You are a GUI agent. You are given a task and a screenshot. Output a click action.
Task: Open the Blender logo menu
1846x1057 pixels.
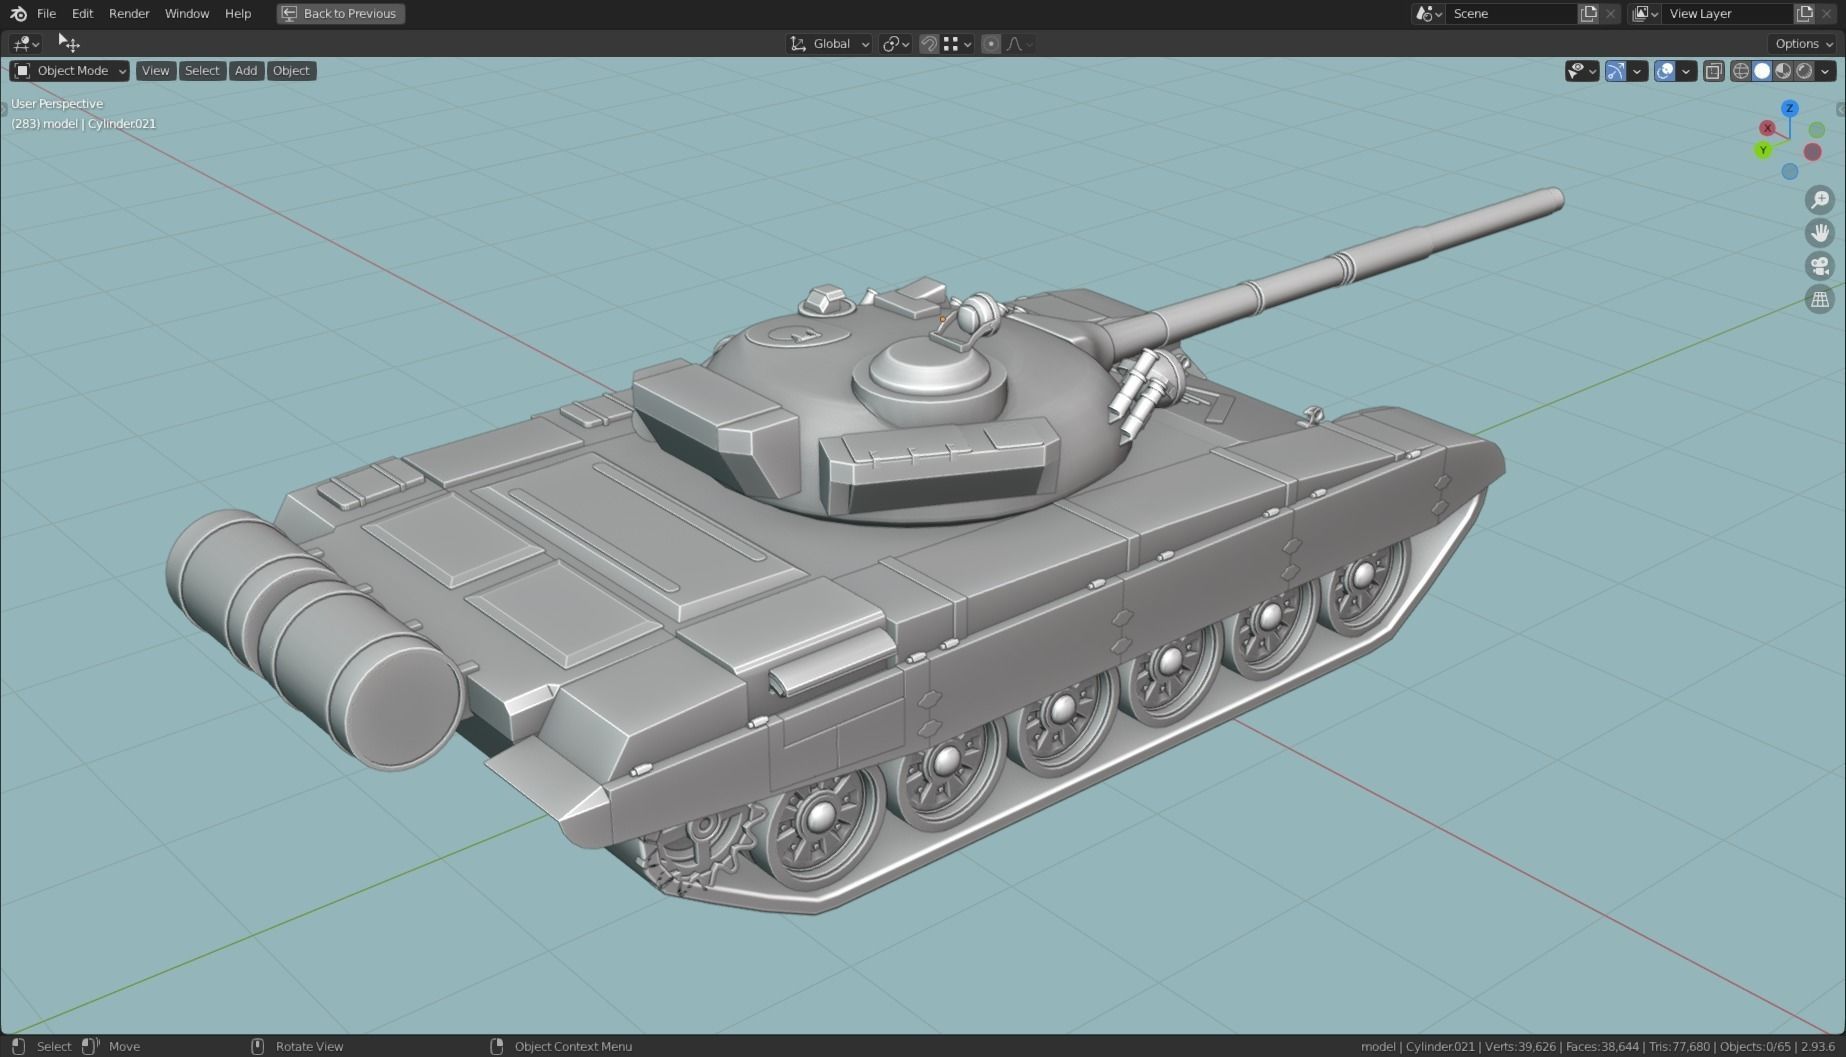[x=18, y=13]
